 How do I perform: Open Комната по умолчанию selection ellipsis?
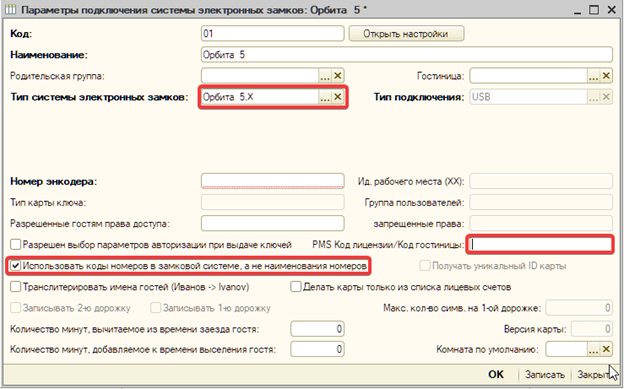coord(593,350)
